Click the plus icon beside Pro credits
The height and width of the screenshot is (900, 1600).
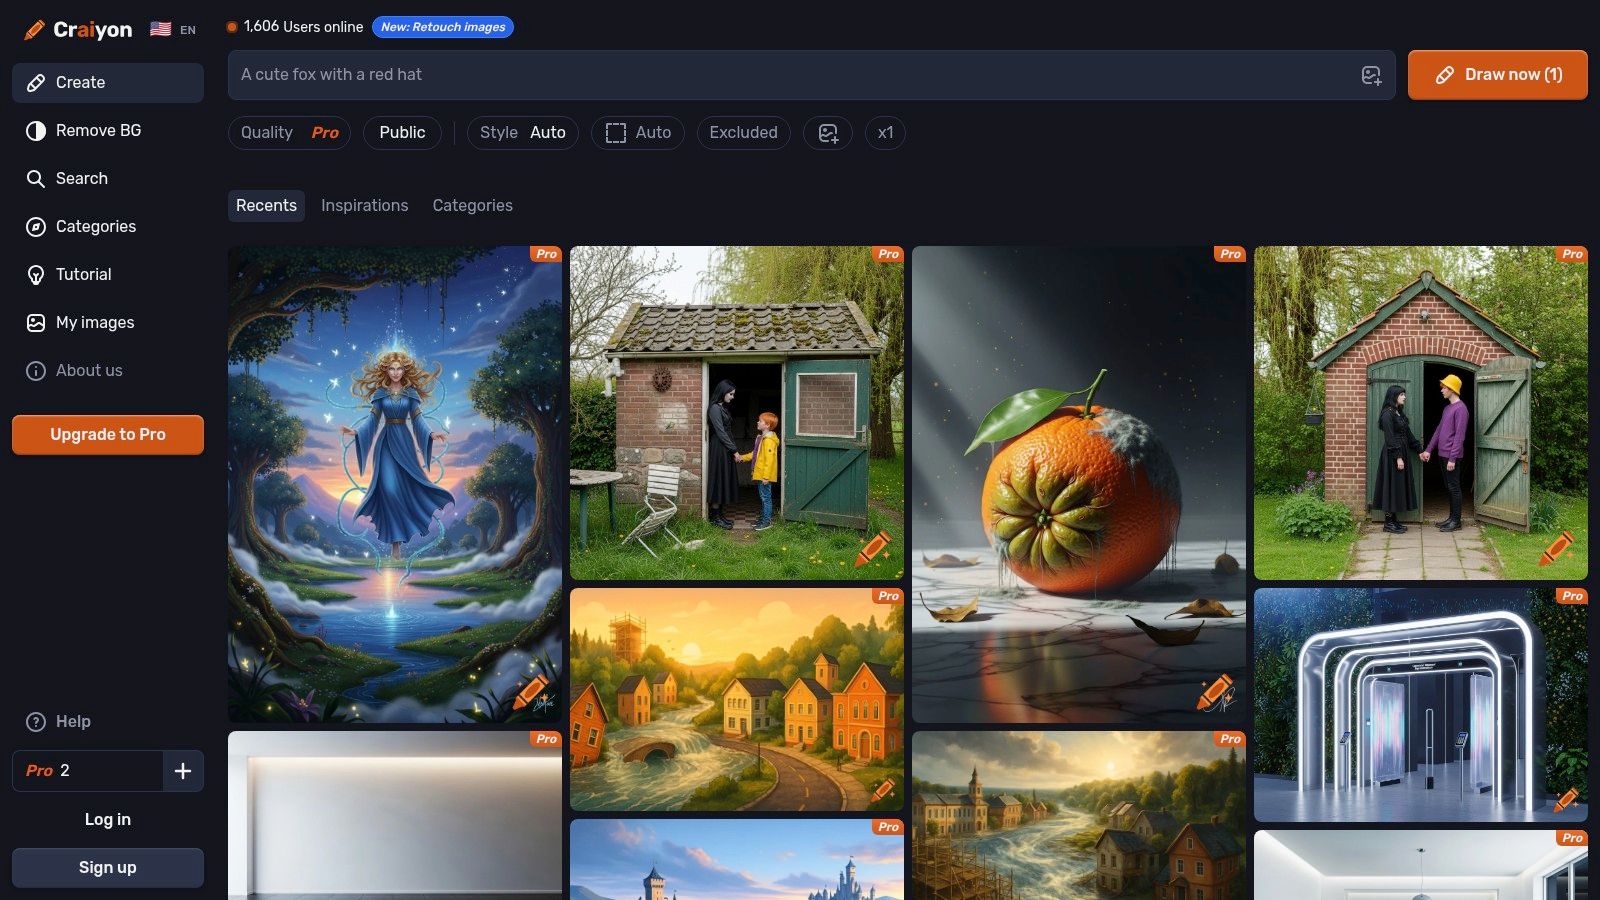[x=183, y=771]
